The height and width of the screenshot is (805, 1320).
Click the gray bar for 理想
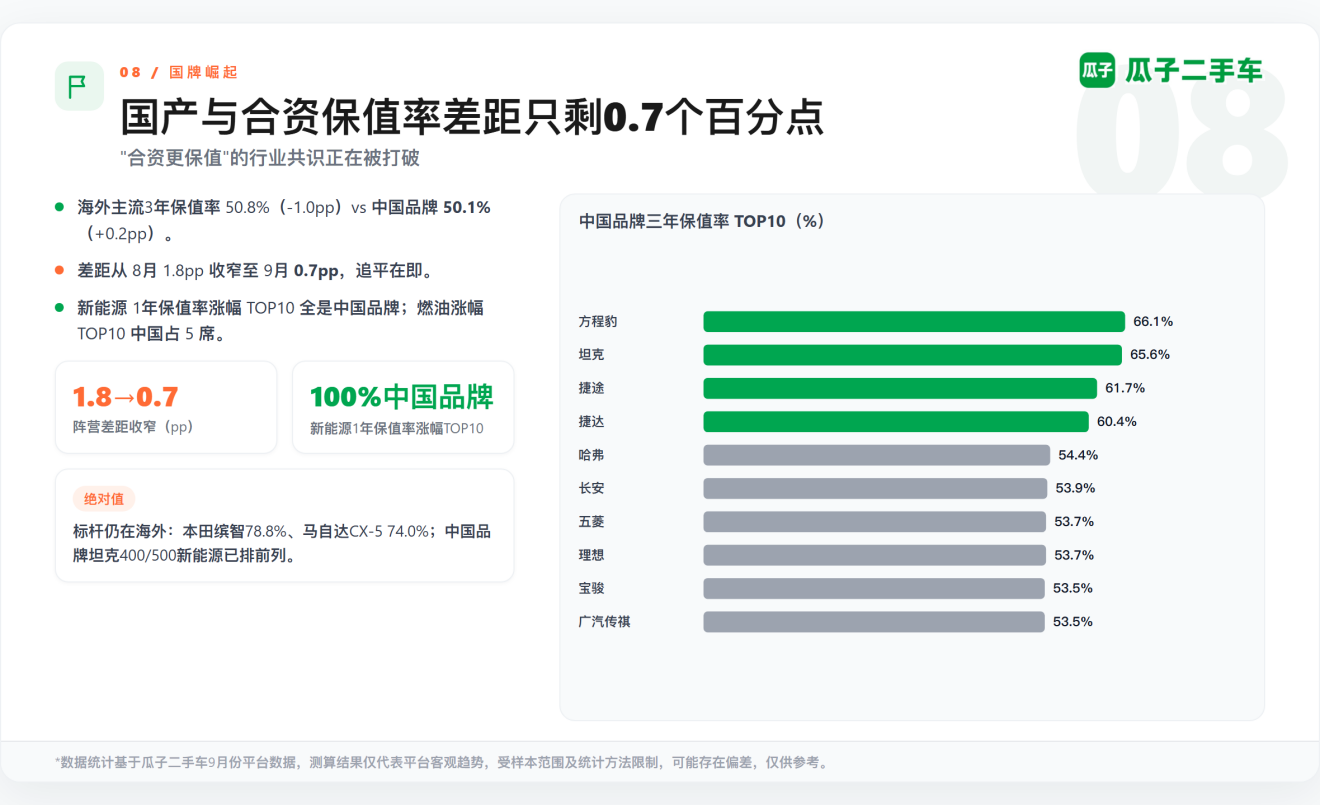pos(874,555)
